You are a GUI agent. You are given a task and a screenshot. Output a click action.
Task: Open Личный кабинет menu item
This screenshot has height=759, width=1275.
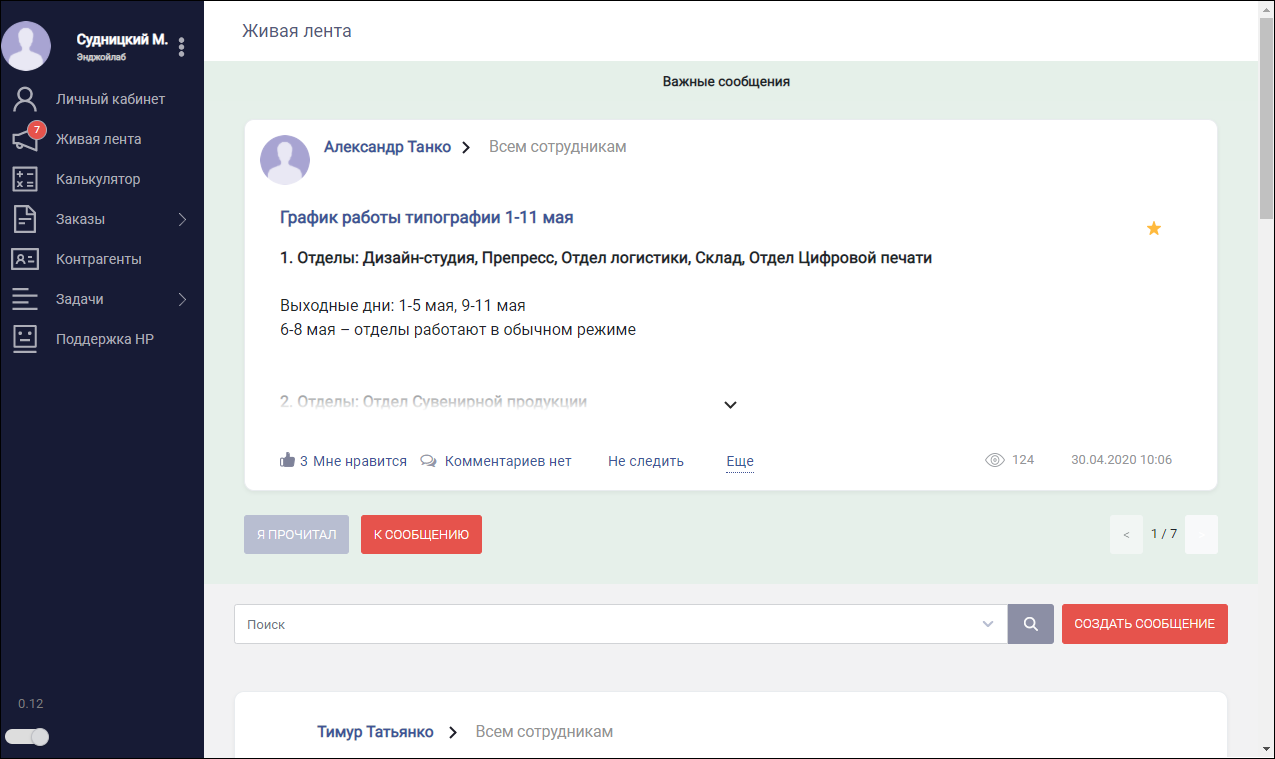pos(110,99)
